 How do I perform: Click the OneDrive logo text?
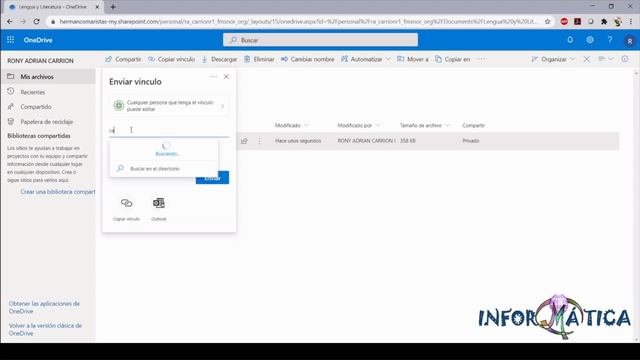pos(38,40)
